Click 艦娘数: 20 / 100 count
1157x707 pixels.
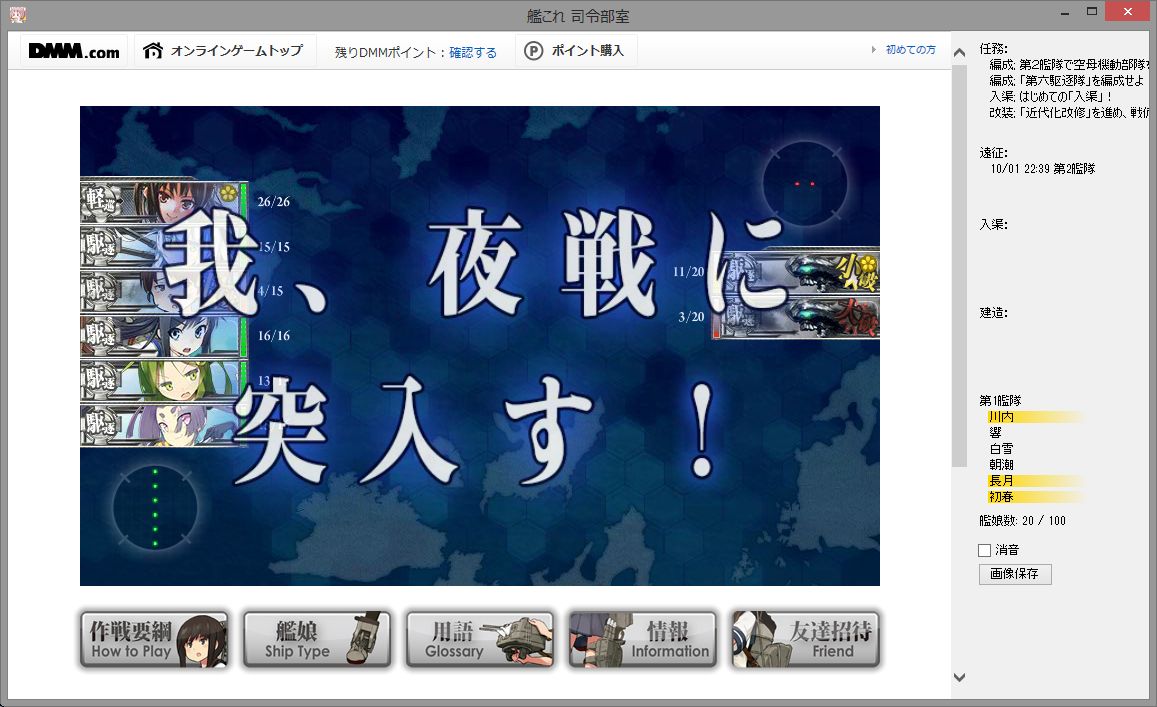coord(1023,520)
